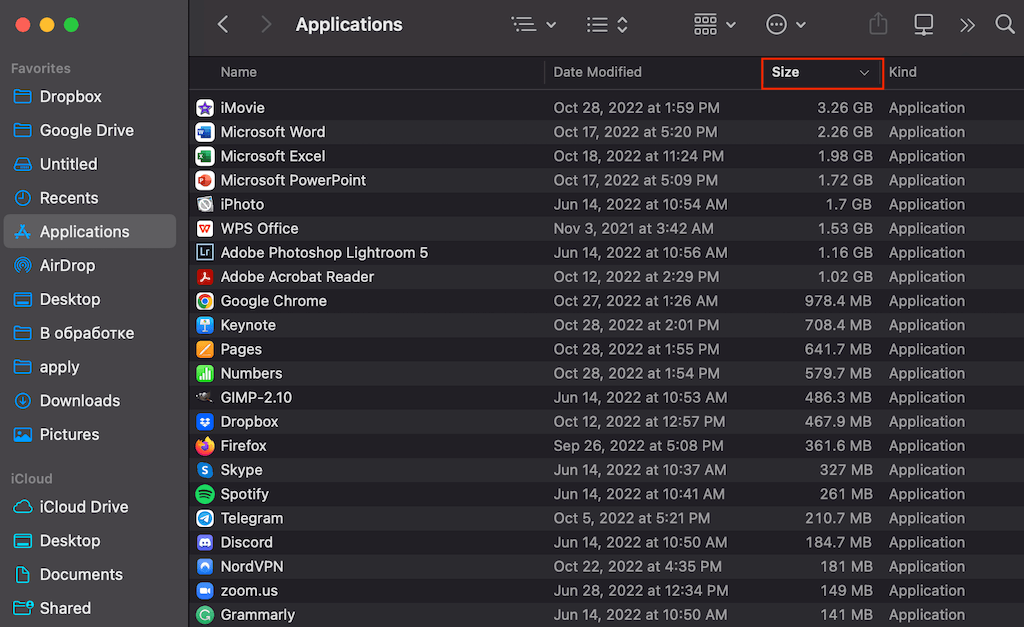Go back with the left chevron button
Viewport: 1024px width, 627px height.
(223, 25)
